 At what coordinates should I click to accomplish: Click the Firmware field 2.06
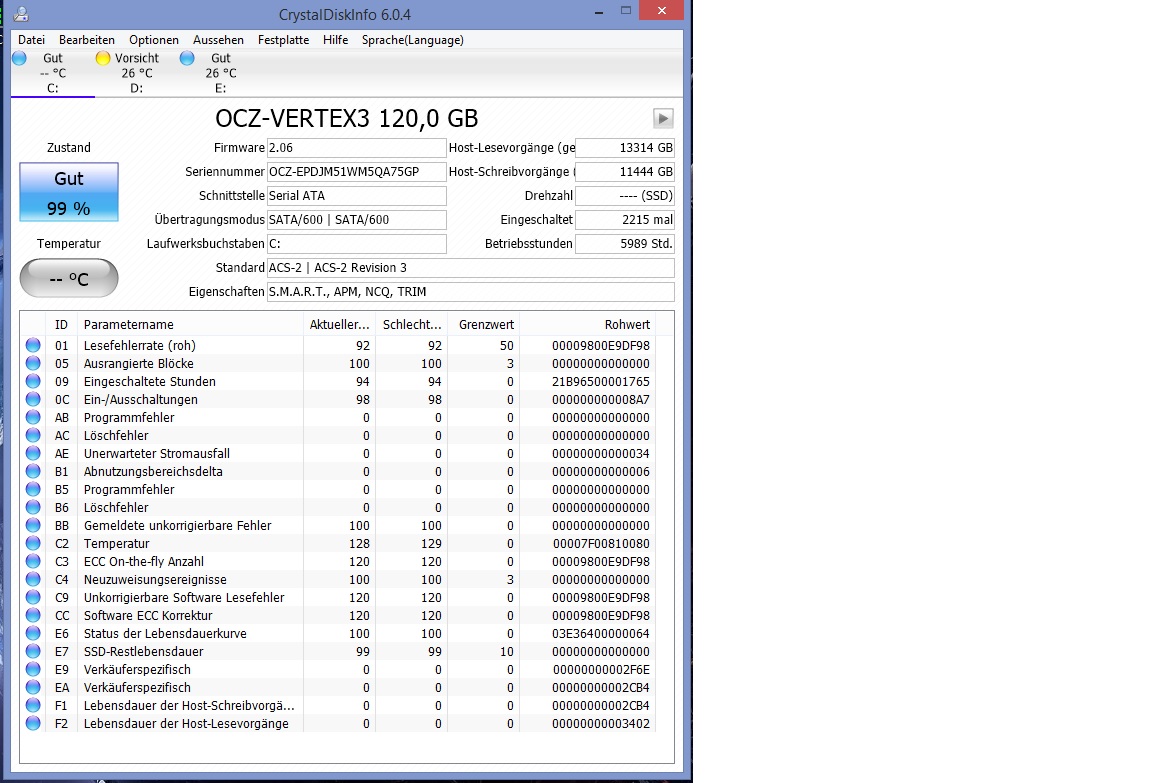point(356,148)
